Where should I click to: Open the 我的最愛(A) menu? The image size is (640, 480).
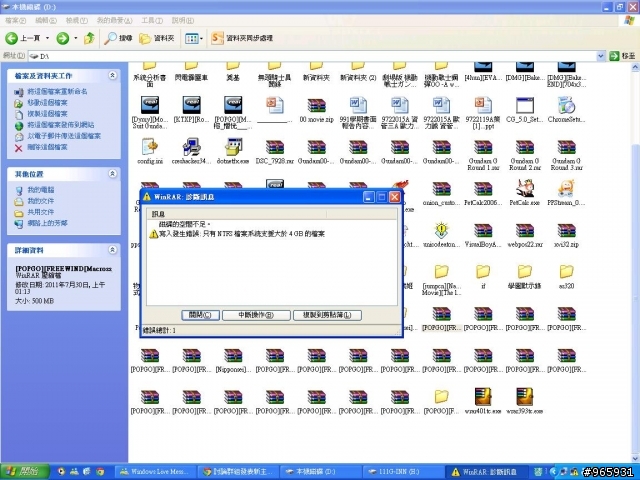click(x=114, y=20)
